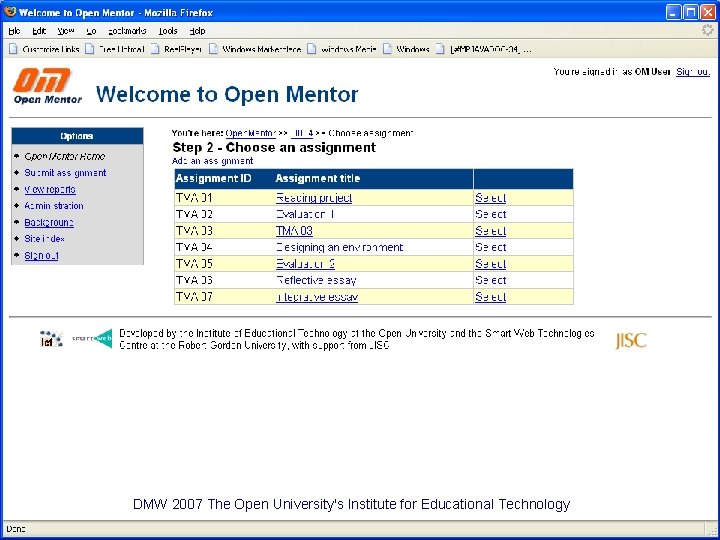The image size is (720, 540).
Task: Open the Integrative essay assignment title
Action: click(x=317, y=297)
